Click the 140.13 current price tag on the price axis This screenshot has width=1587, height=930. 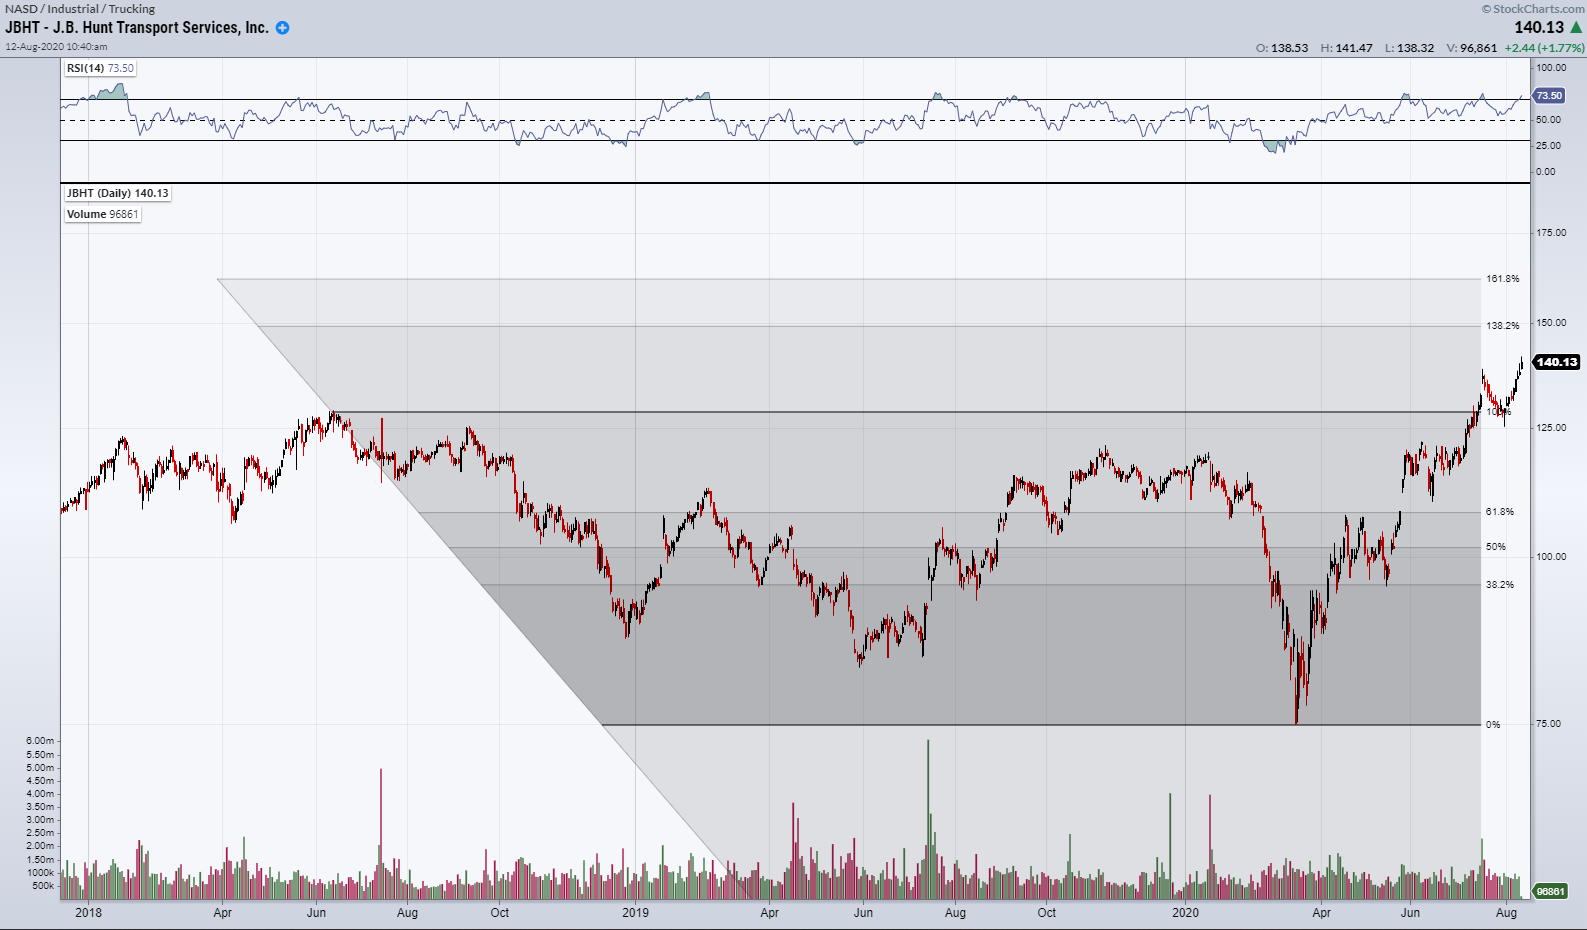tap(1557, 362)
